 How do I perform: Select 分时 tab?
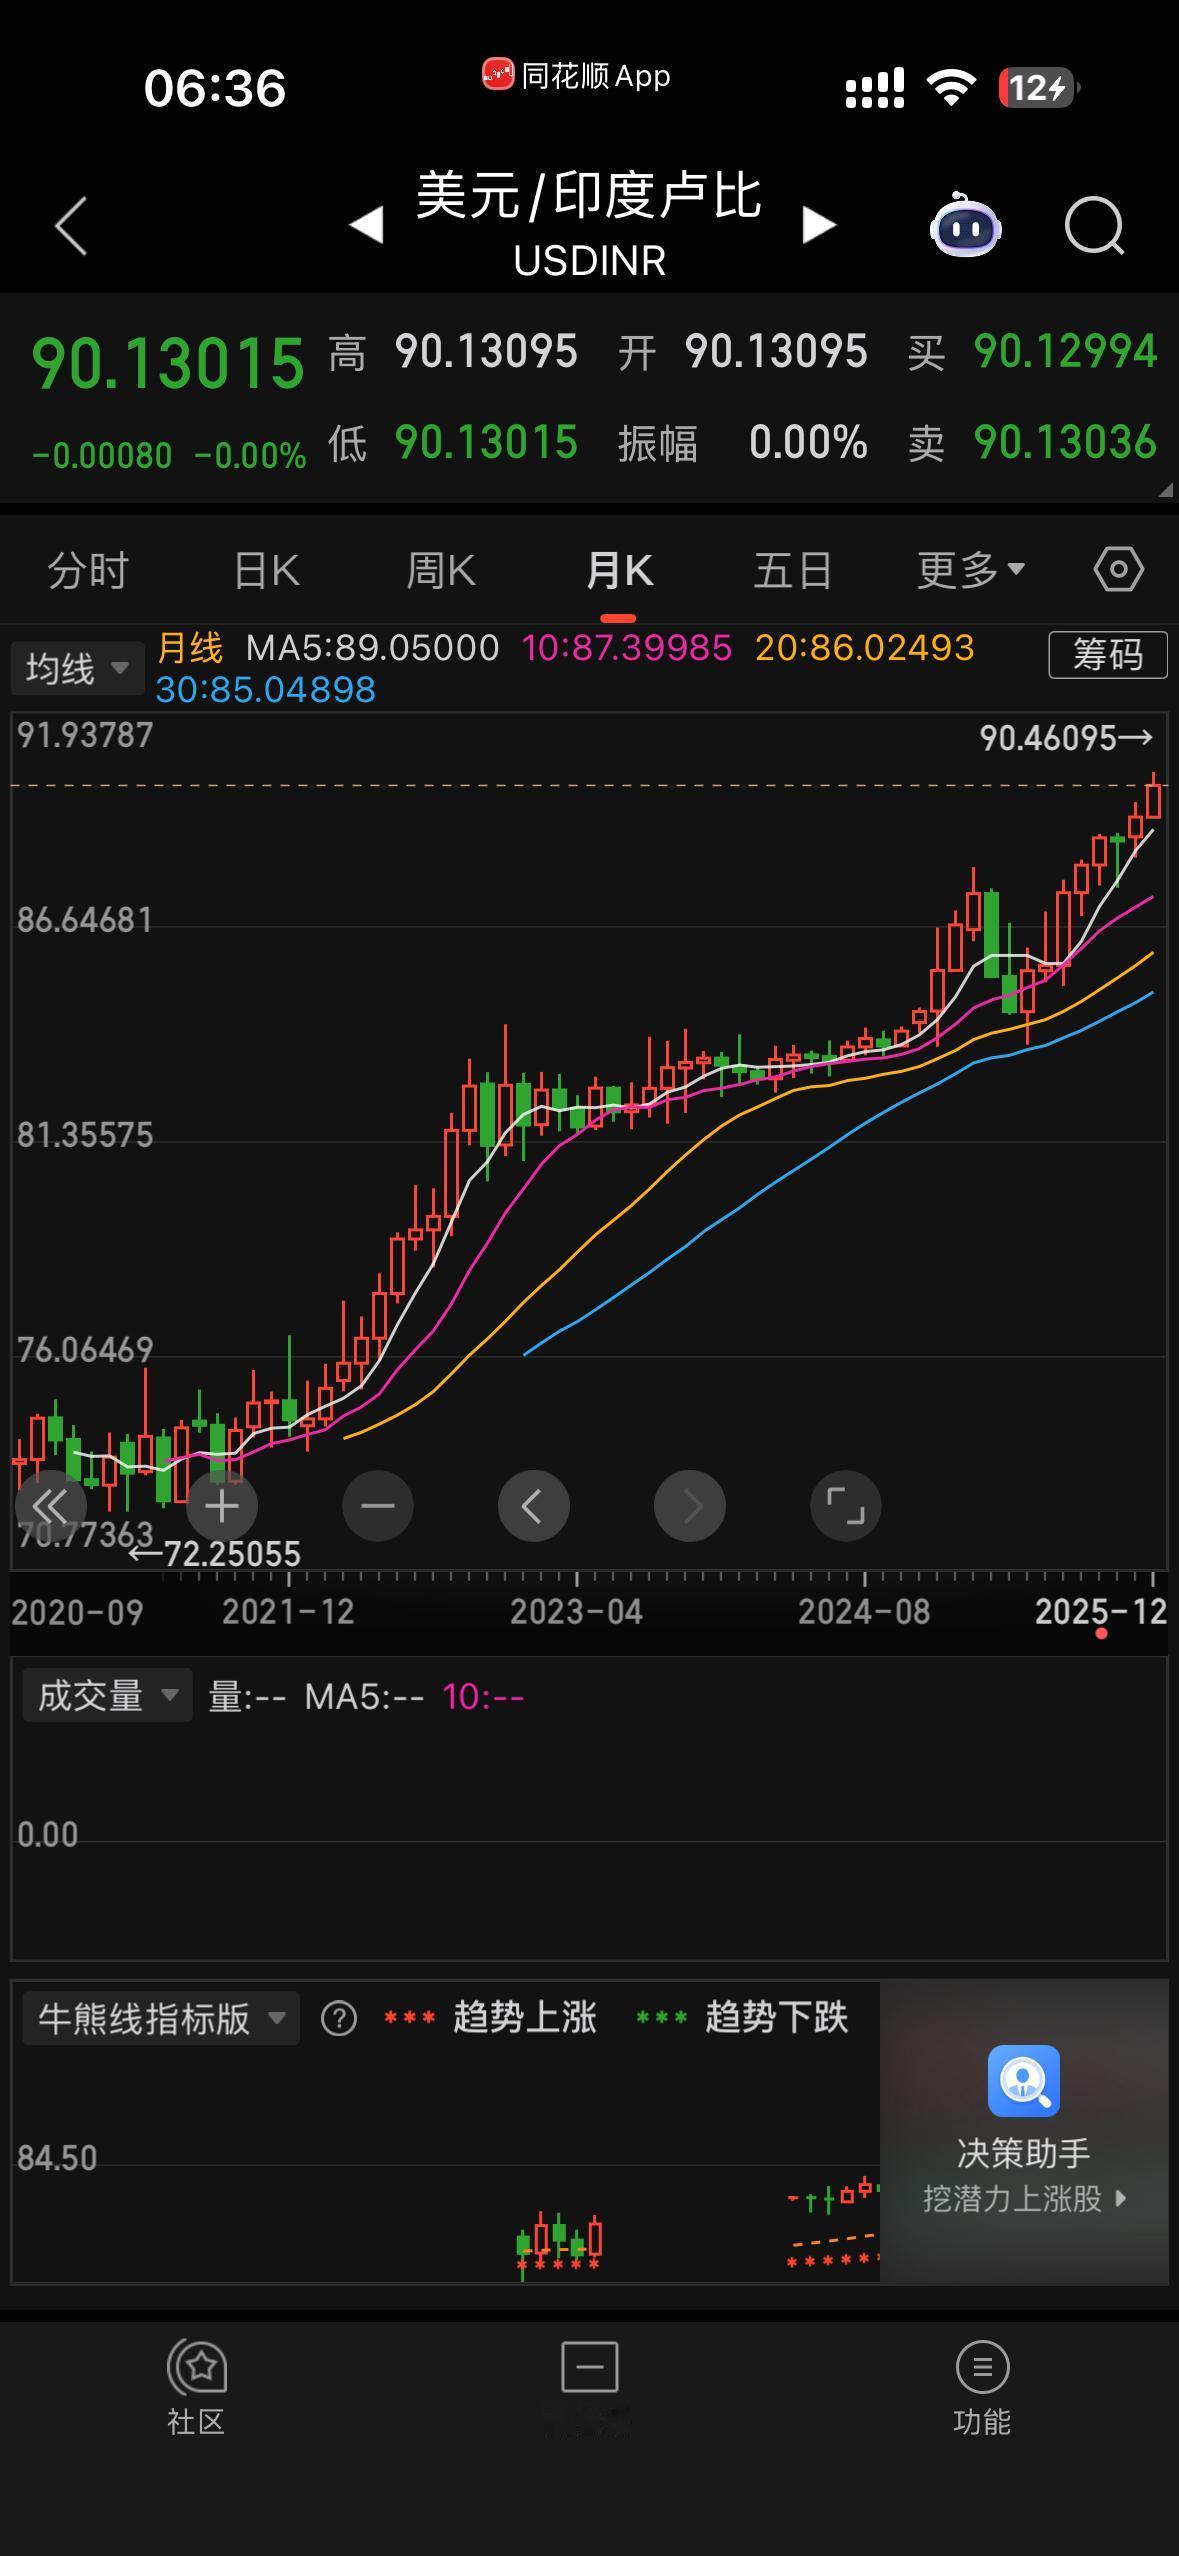pos(88,570)
